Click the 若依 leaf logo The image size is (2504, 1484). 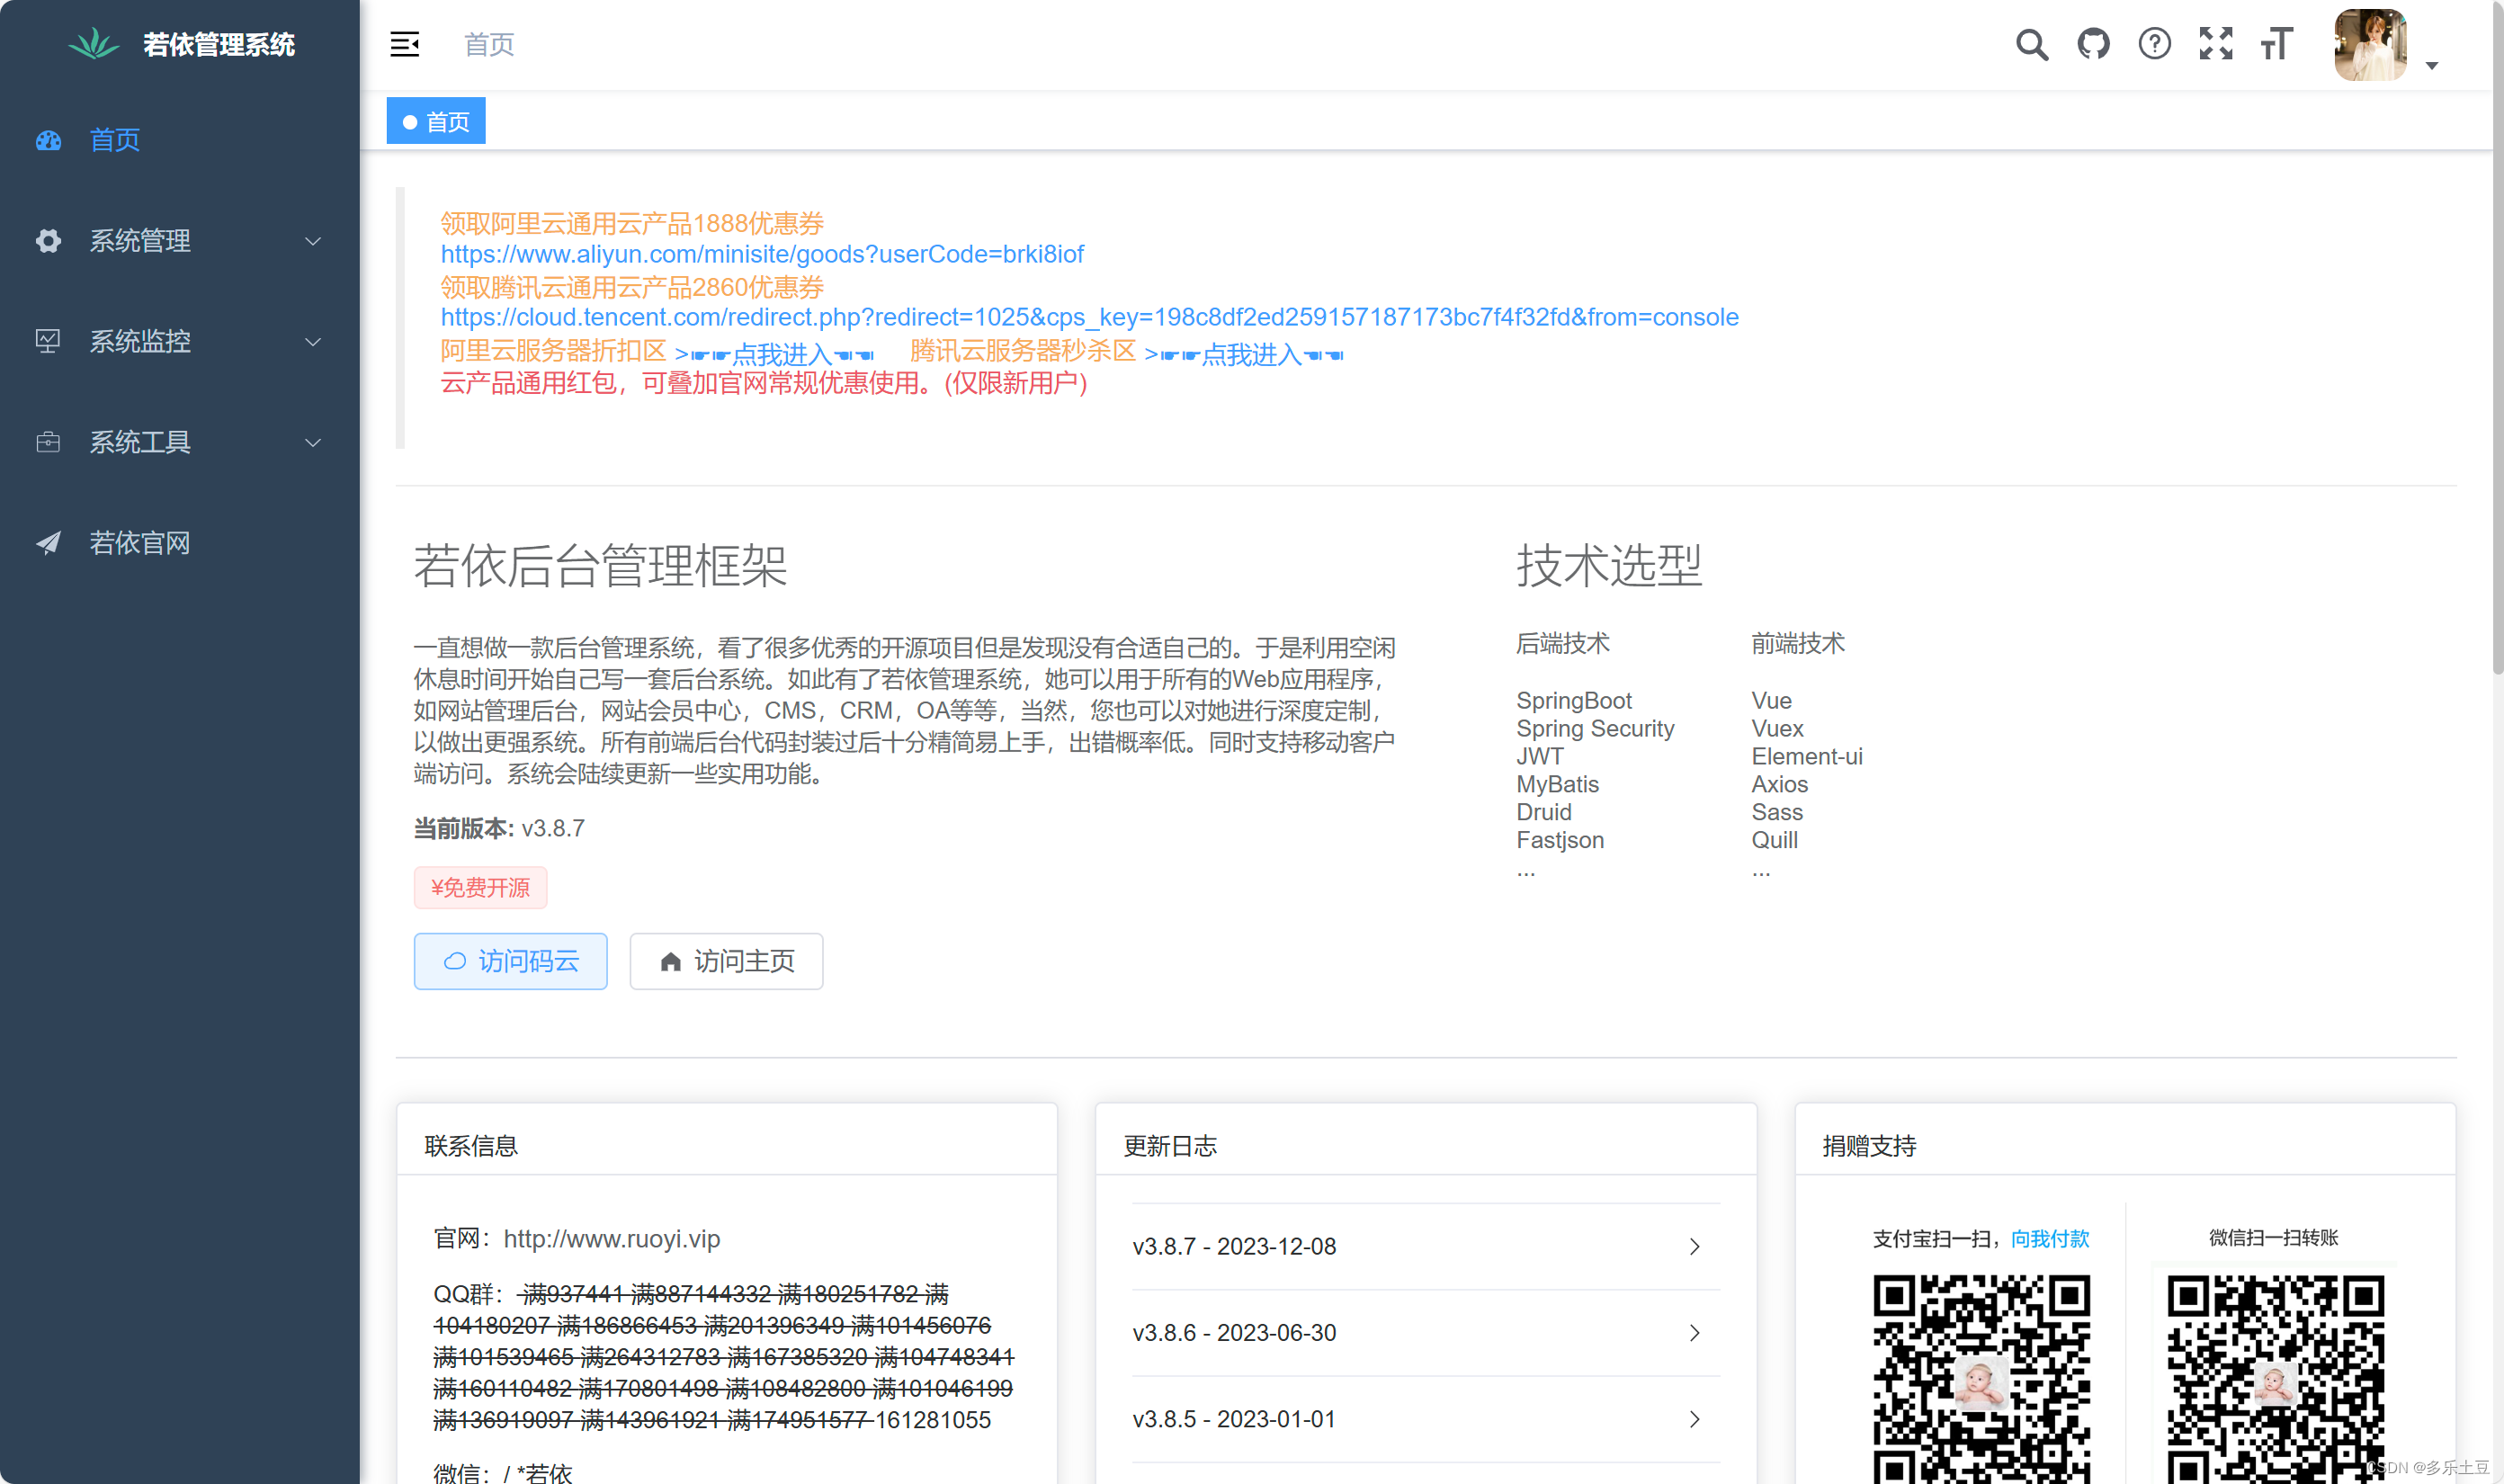tap(94, 44)
